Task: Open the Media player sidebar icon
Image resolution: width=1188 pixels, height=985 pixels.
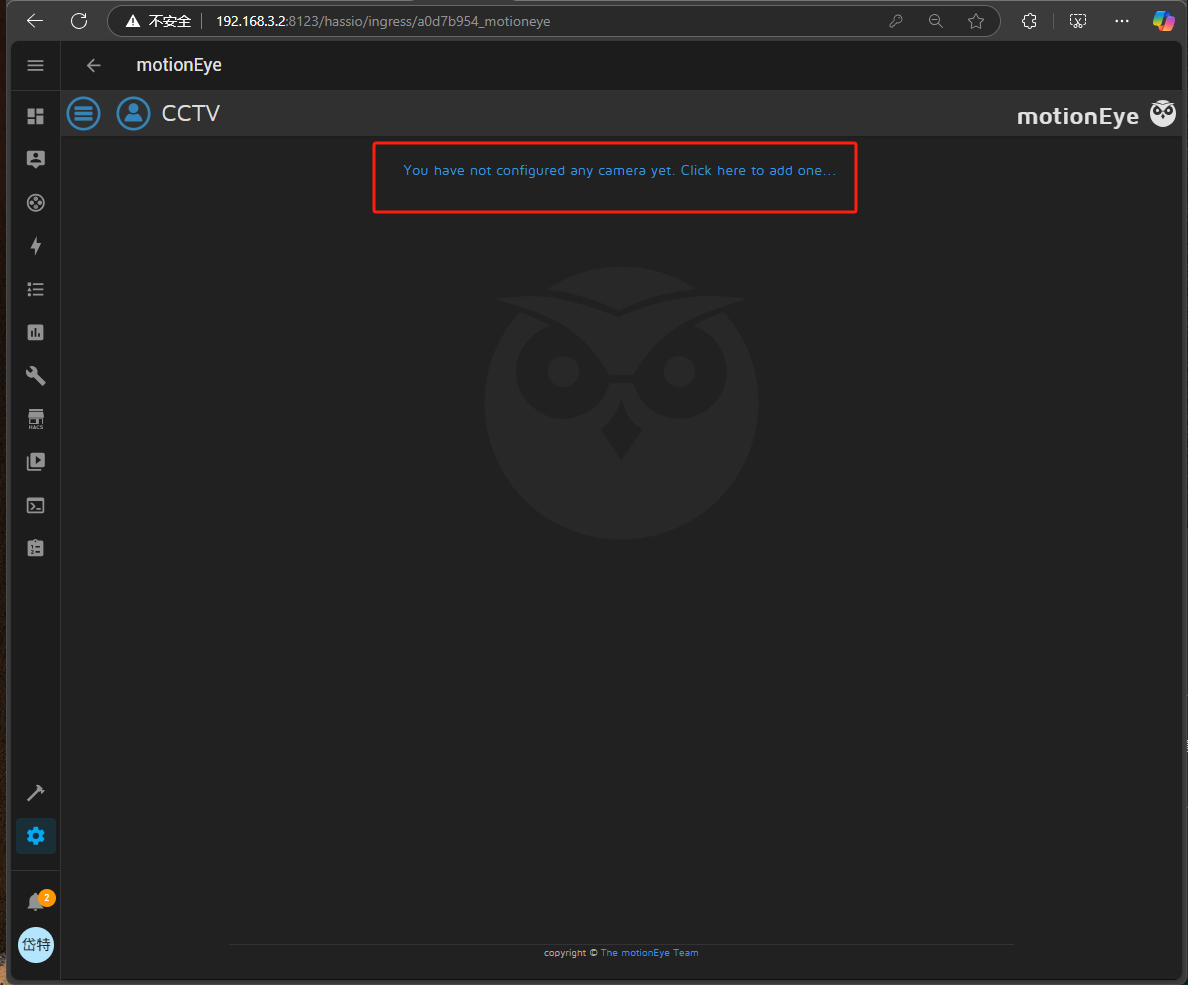Action: pyautogui.click(x=36, y=462)
